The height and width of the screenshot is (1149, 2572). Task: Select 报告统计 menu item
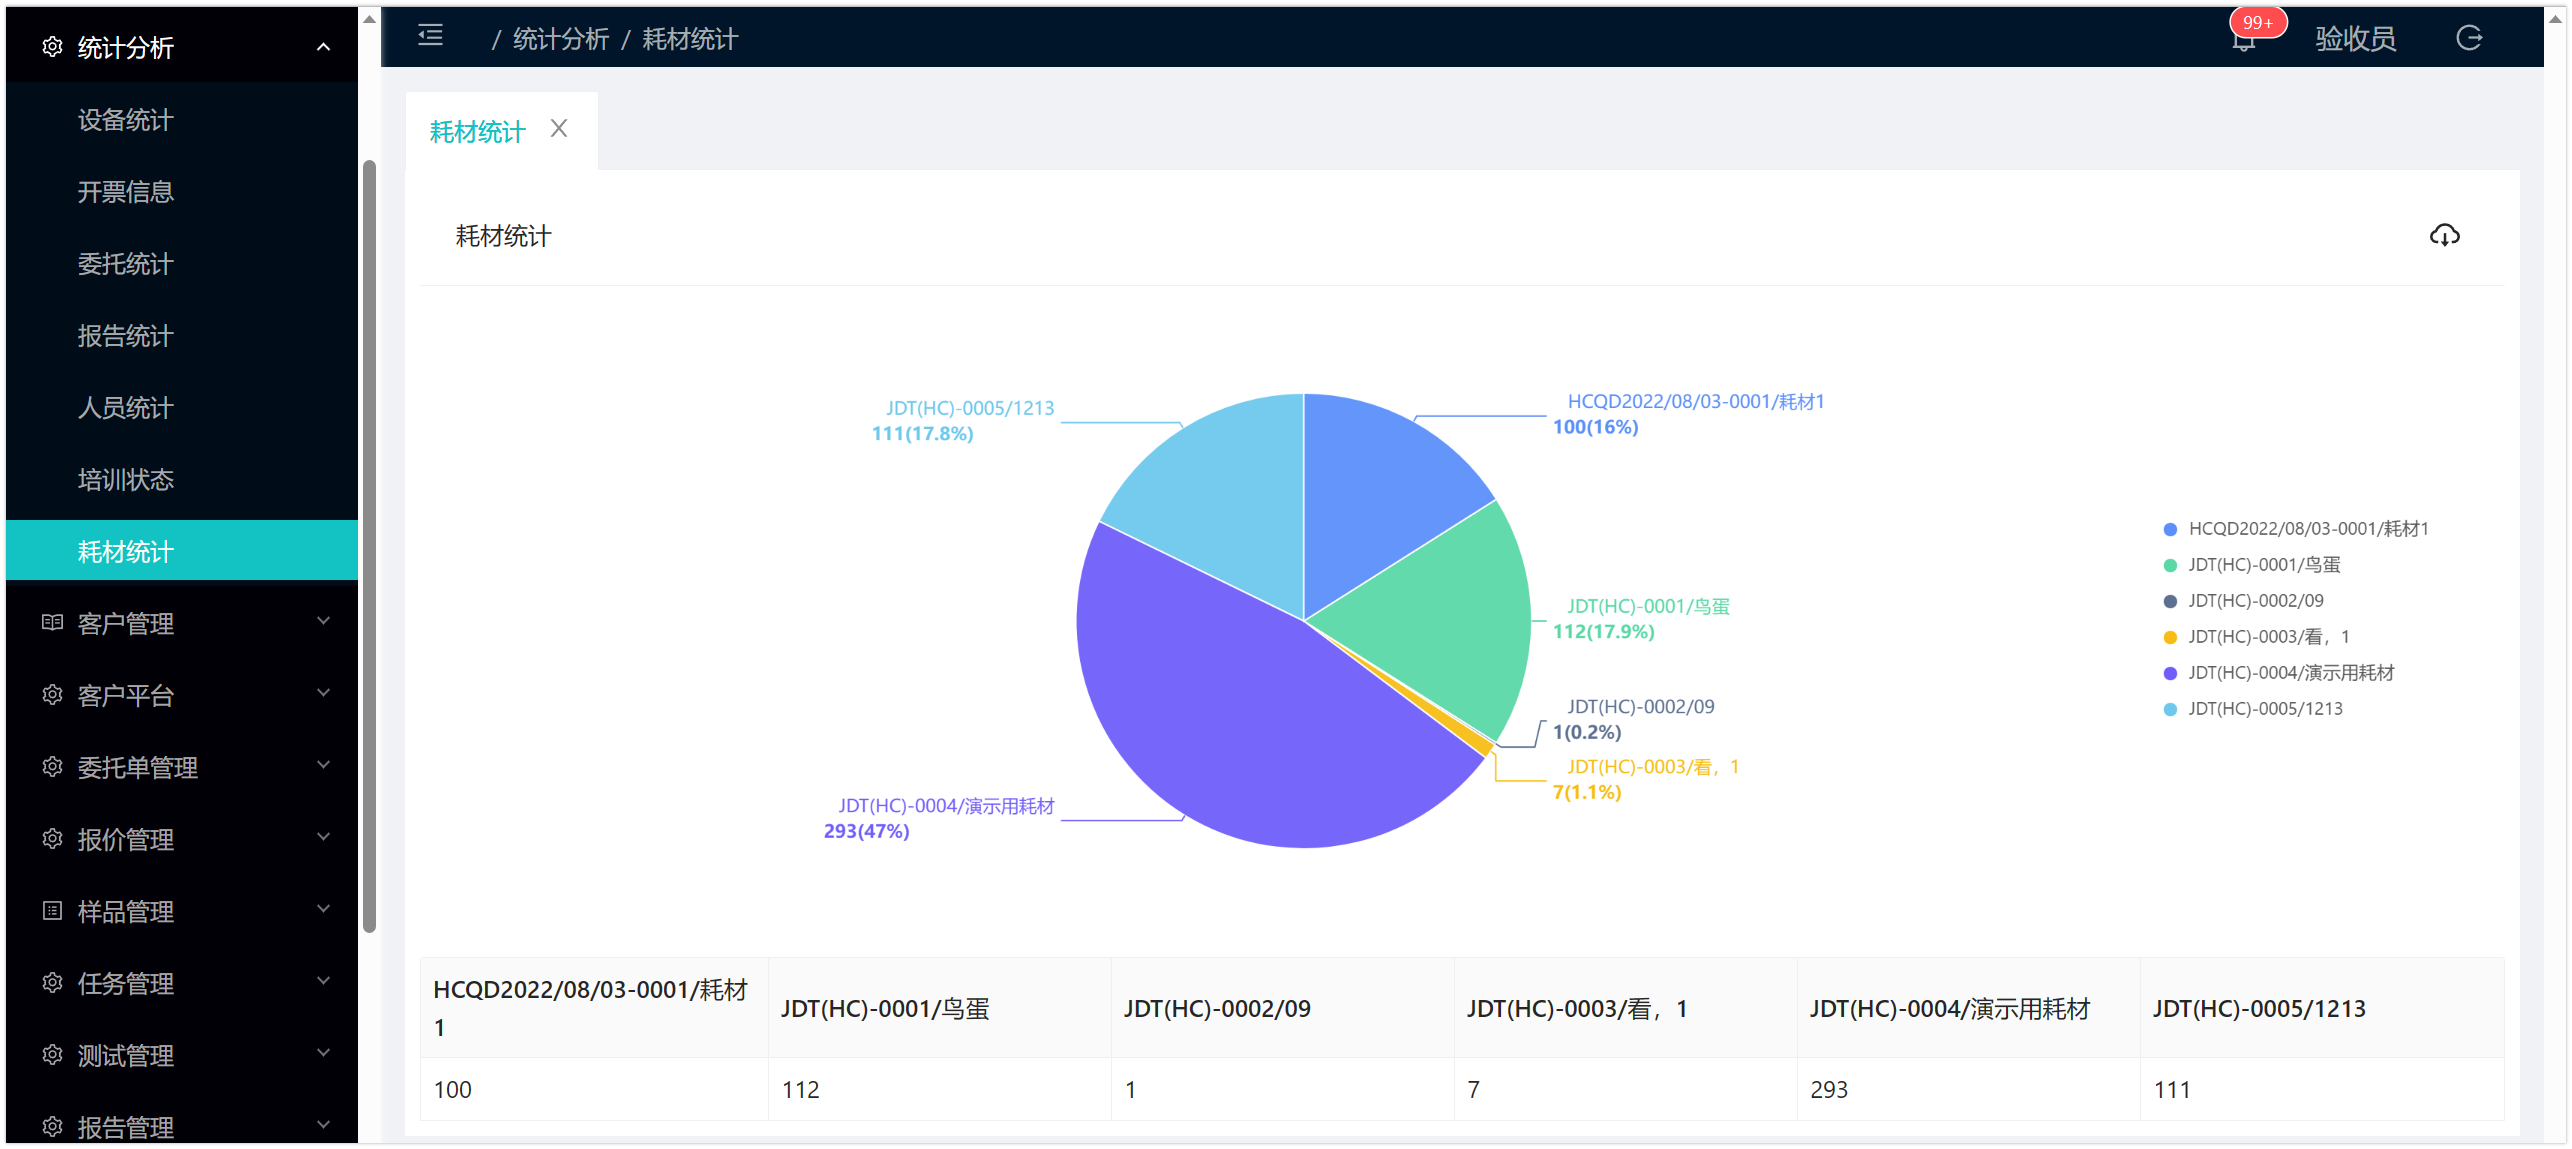[126, 336]
